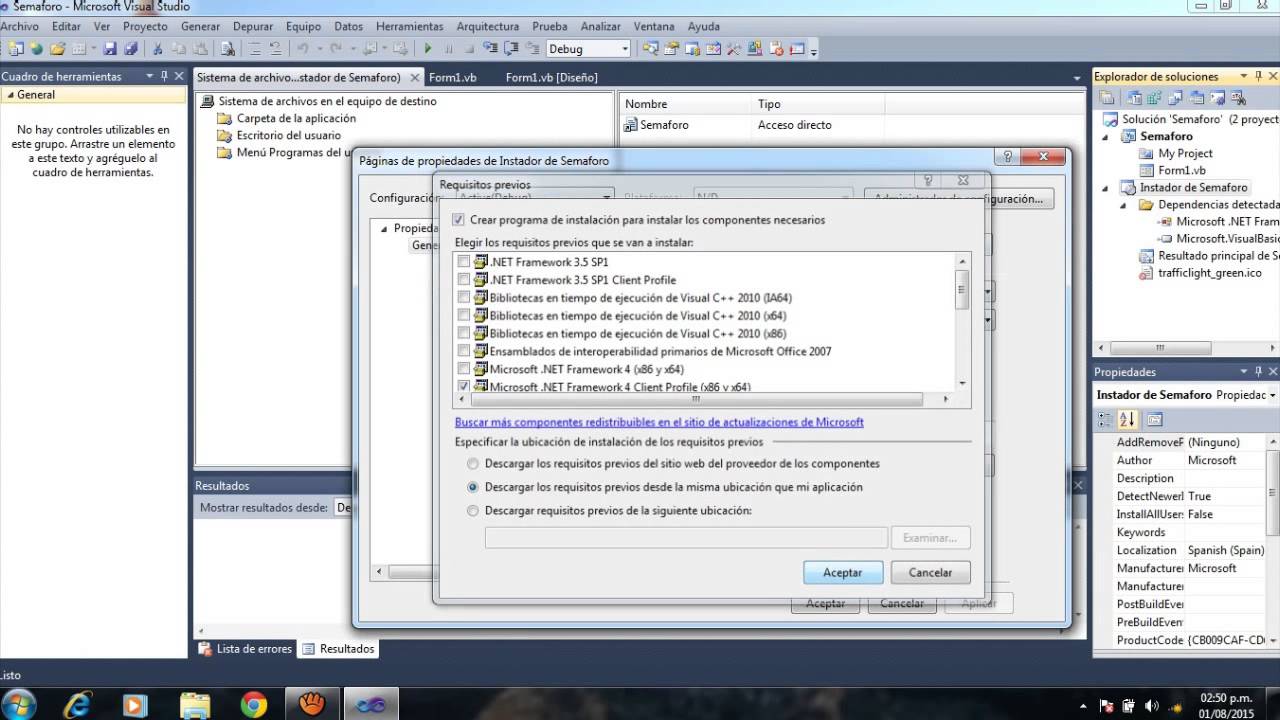Click the Find in Files toolbar icon

click(x=228, y=48)
